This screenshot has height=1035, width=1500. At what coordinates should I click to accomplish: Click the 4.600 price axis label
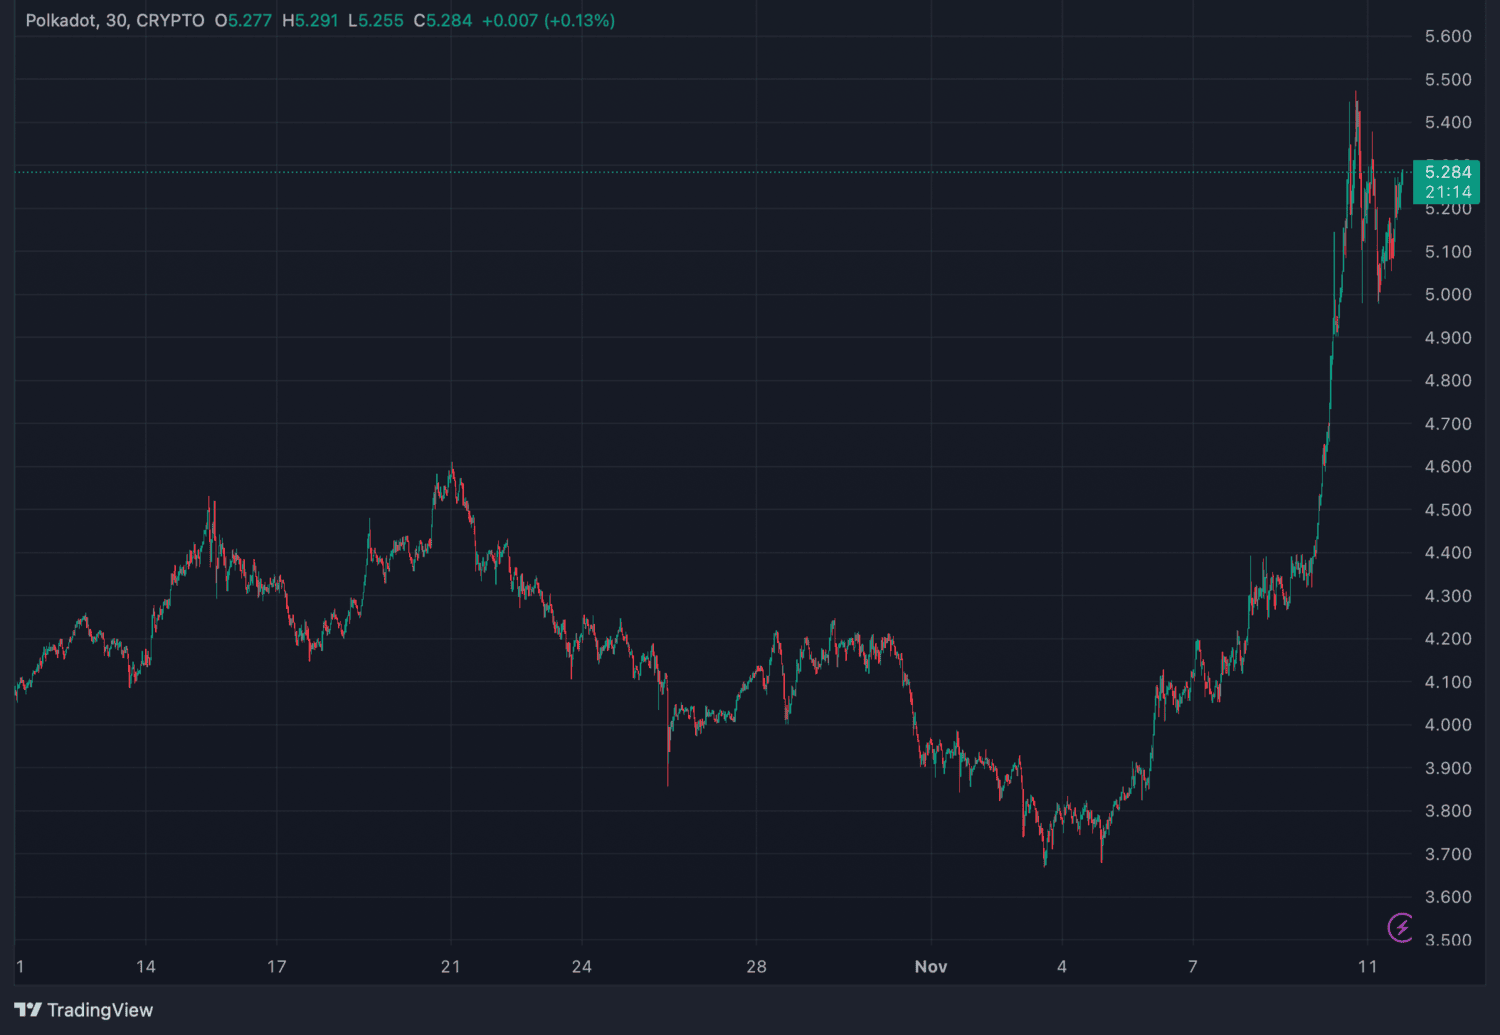1448,466
